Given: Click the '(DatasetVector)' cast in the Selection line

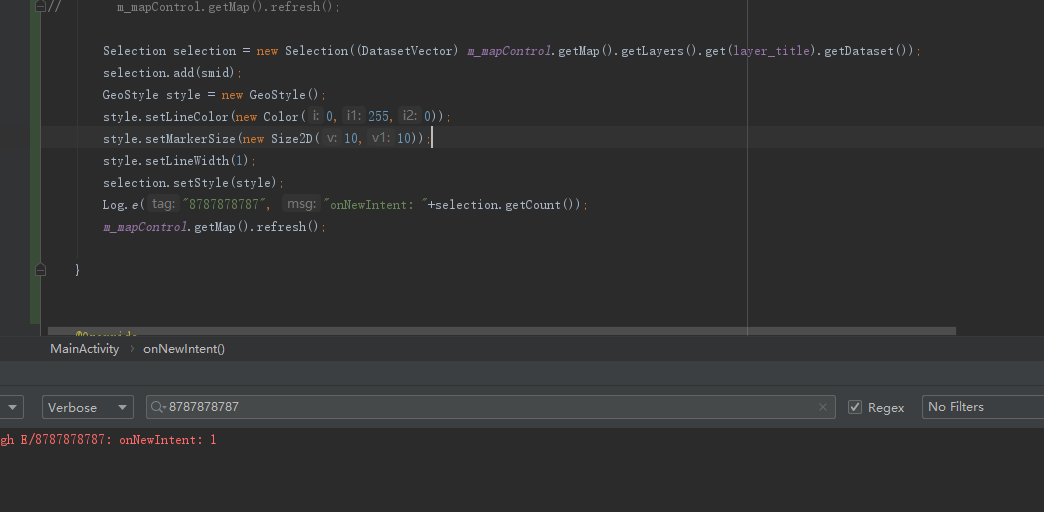Looking at the screenshot, I should 407,51.
